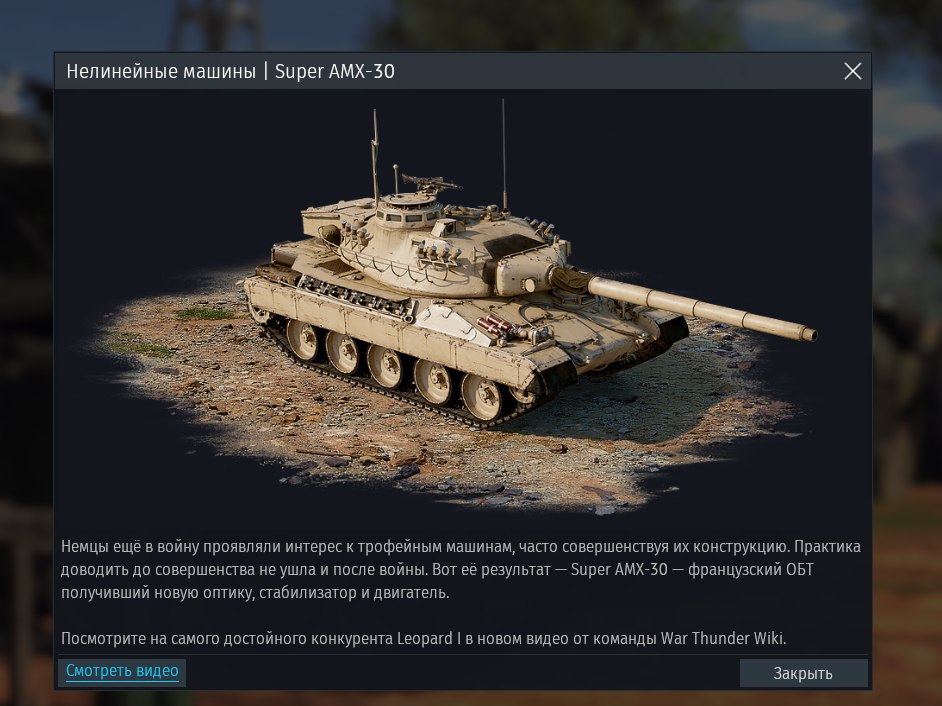Click the sentence starting with Посмотрите на самого
942x706 pixels.
pos(424,638)
